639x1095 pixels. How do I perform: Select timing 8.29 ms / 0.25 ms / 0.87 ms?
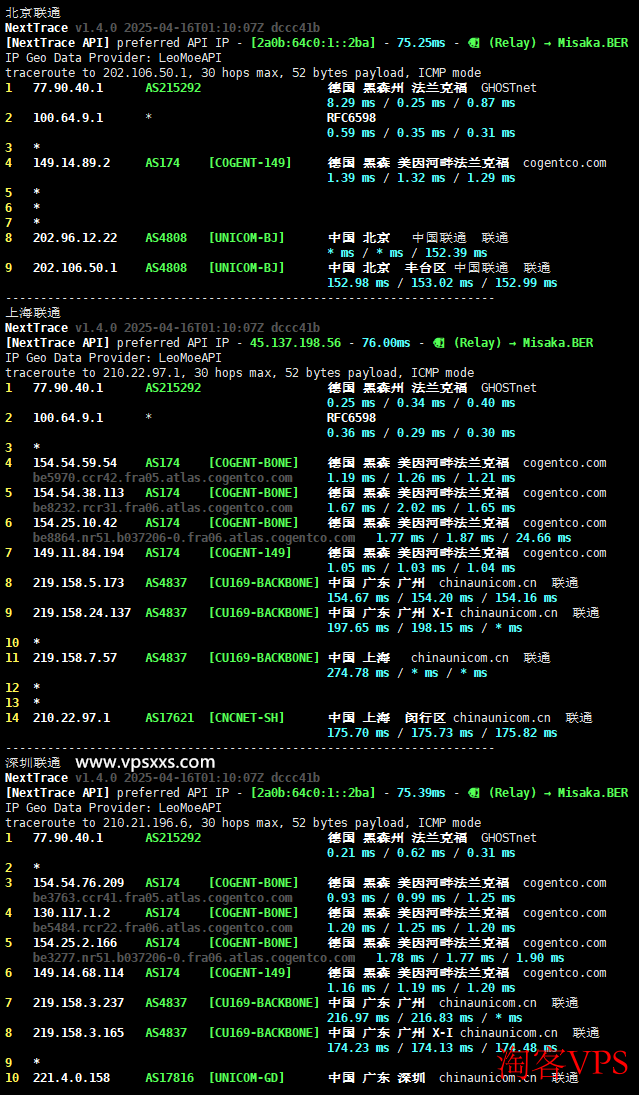[421, 103]
